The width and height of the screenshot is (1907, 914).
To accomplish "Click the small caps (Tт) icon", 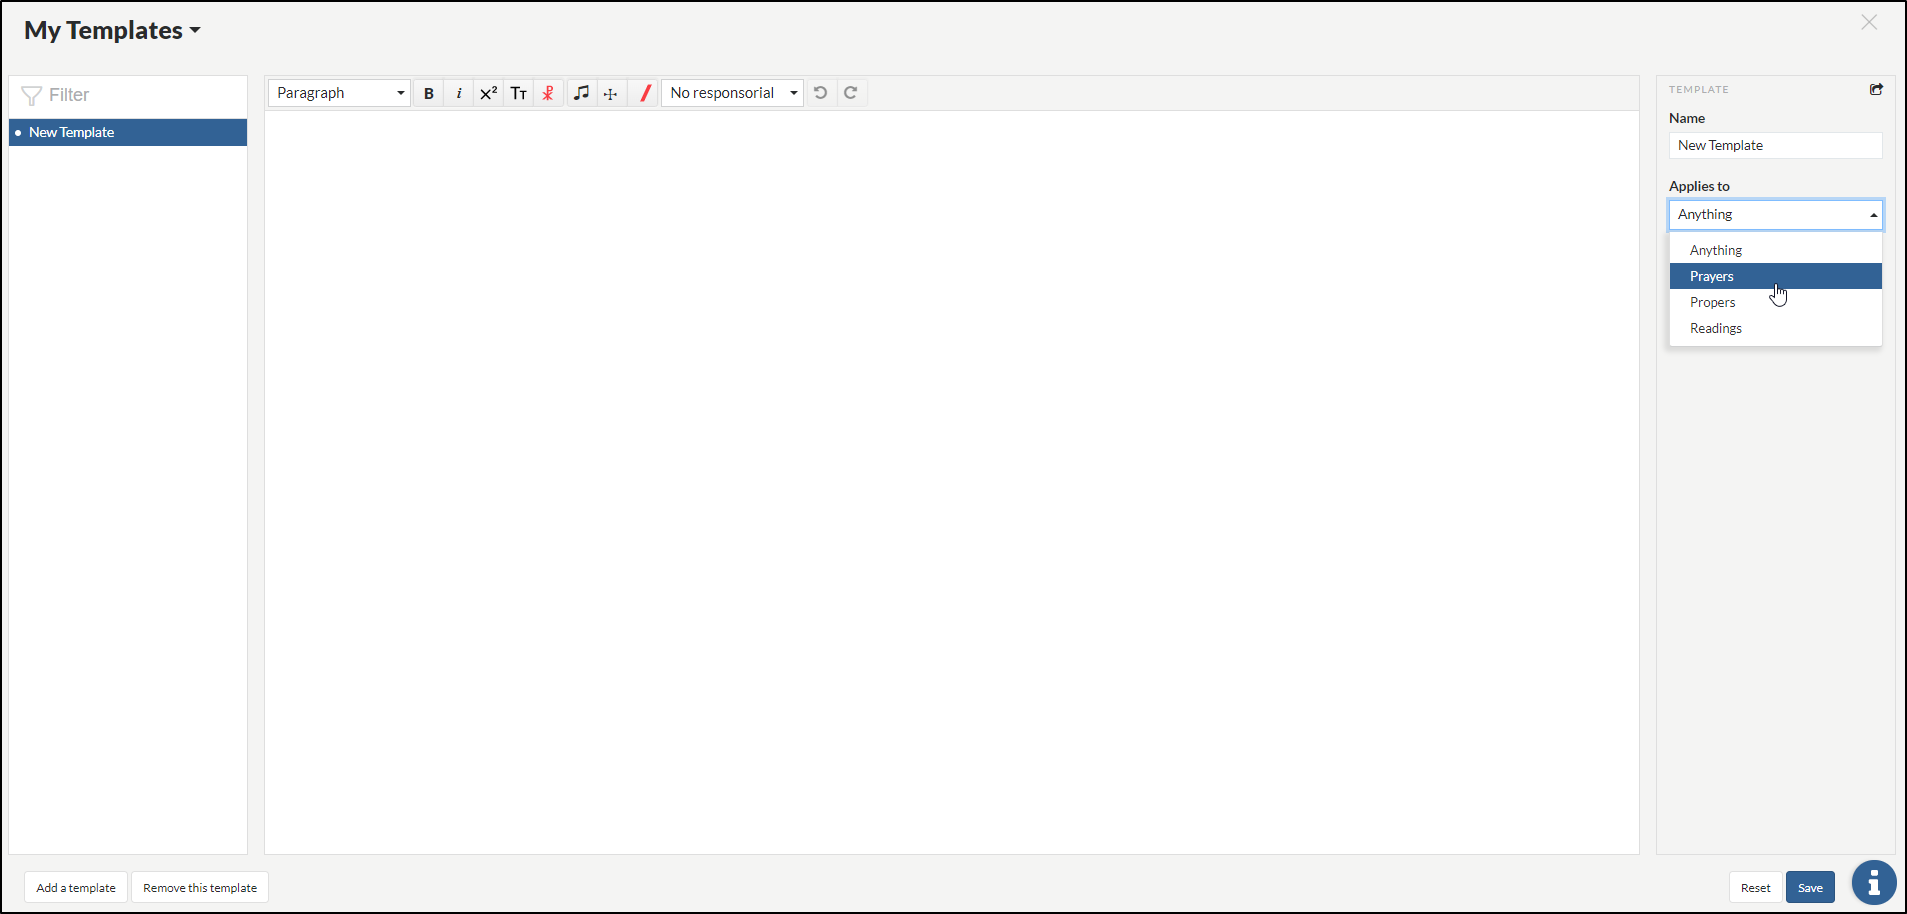I will point(518,93).
